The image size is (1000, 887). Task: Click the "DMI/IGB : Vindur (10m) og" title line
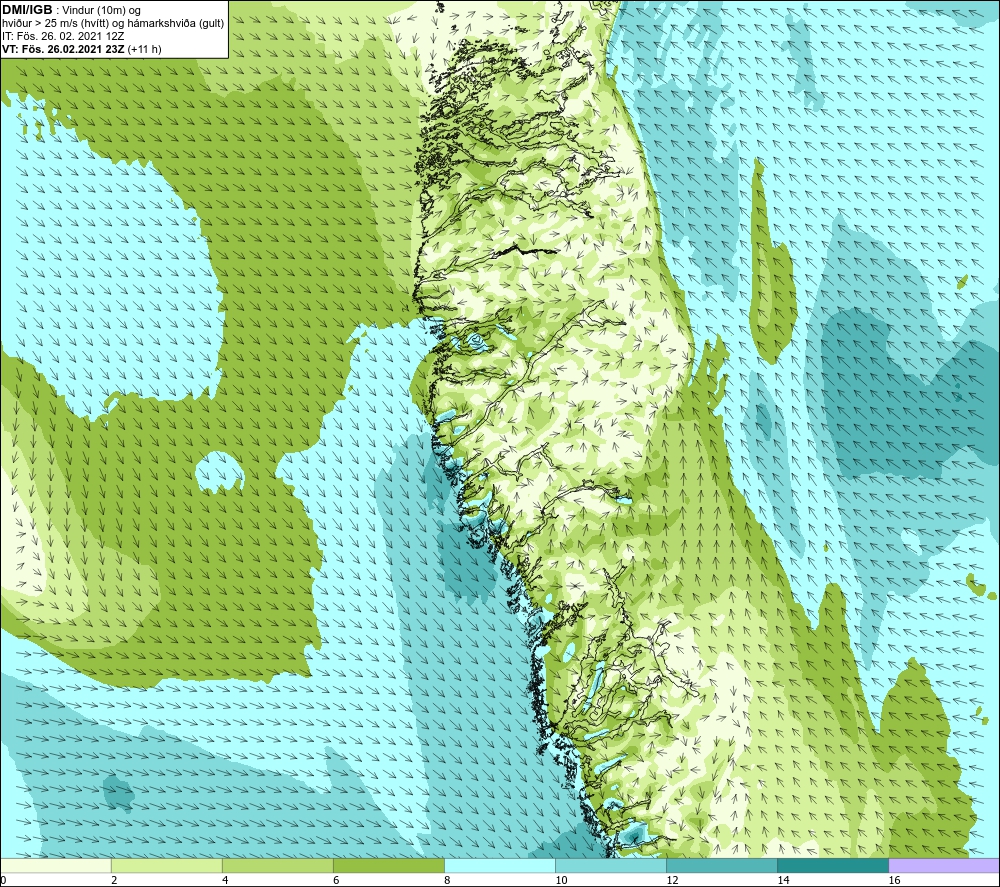point(71,10)
